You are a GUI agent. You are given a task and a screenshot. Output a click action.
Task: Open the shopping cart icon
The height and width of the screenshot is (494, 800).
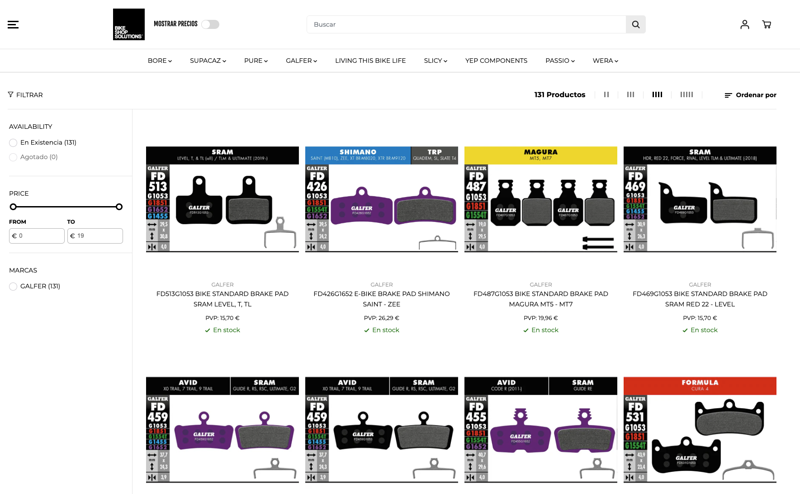tap(766, 24)
